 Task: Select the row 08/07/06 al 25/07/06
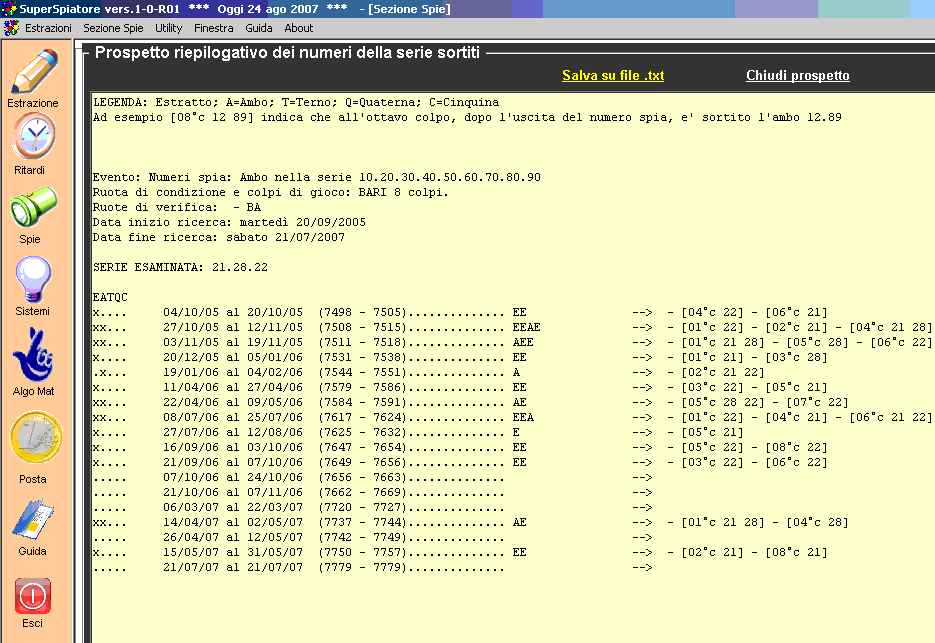pos(512,417)
